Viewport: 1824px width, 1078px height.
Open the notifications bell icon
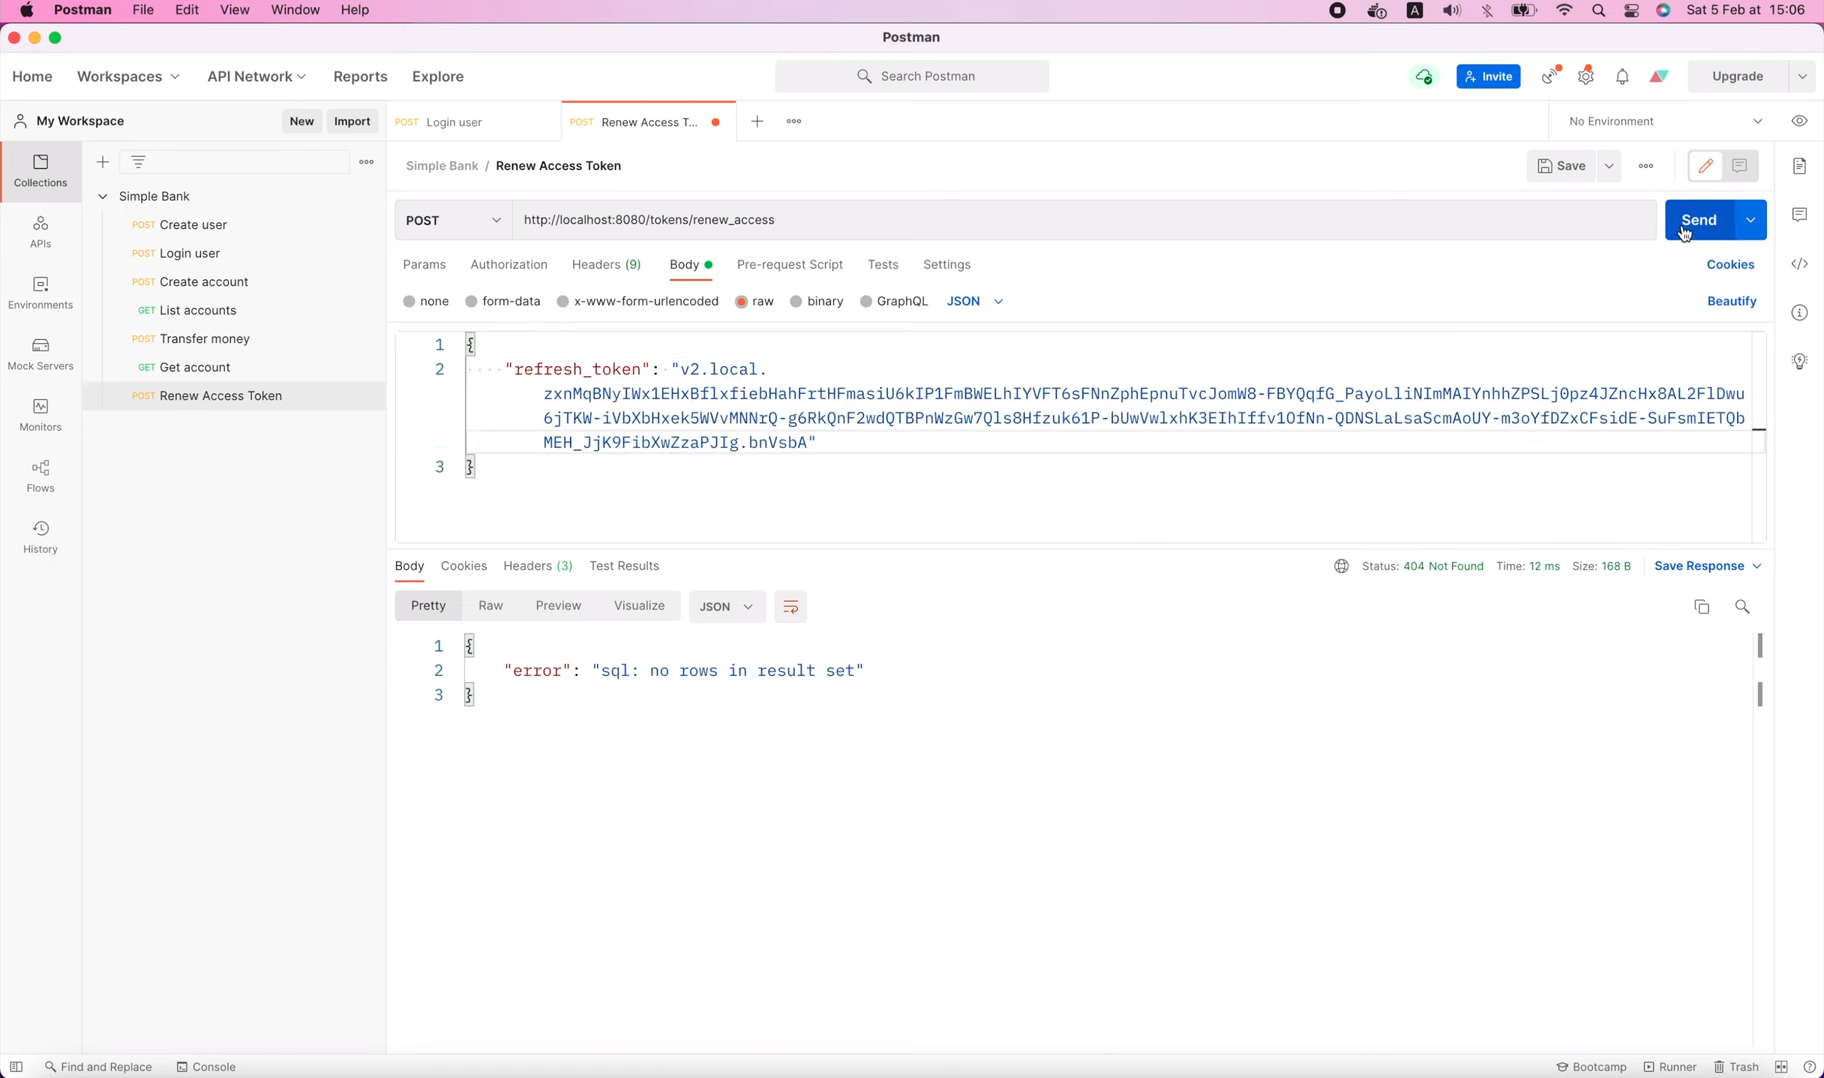click(x=1623, y=77)
